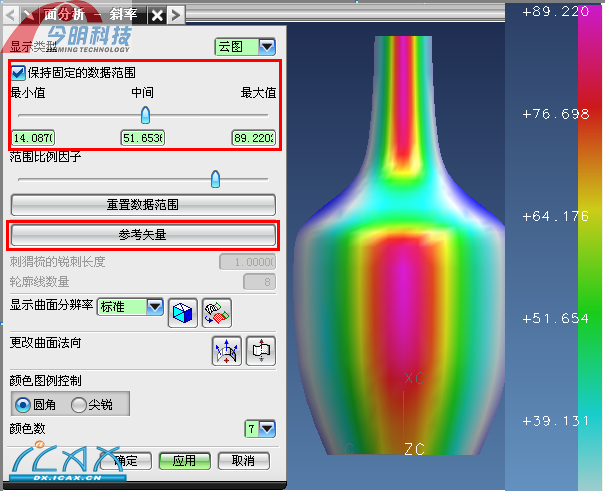Screen dimensions: 605x491
Task: Click the 最大值 input field
Action: (253, 137)
